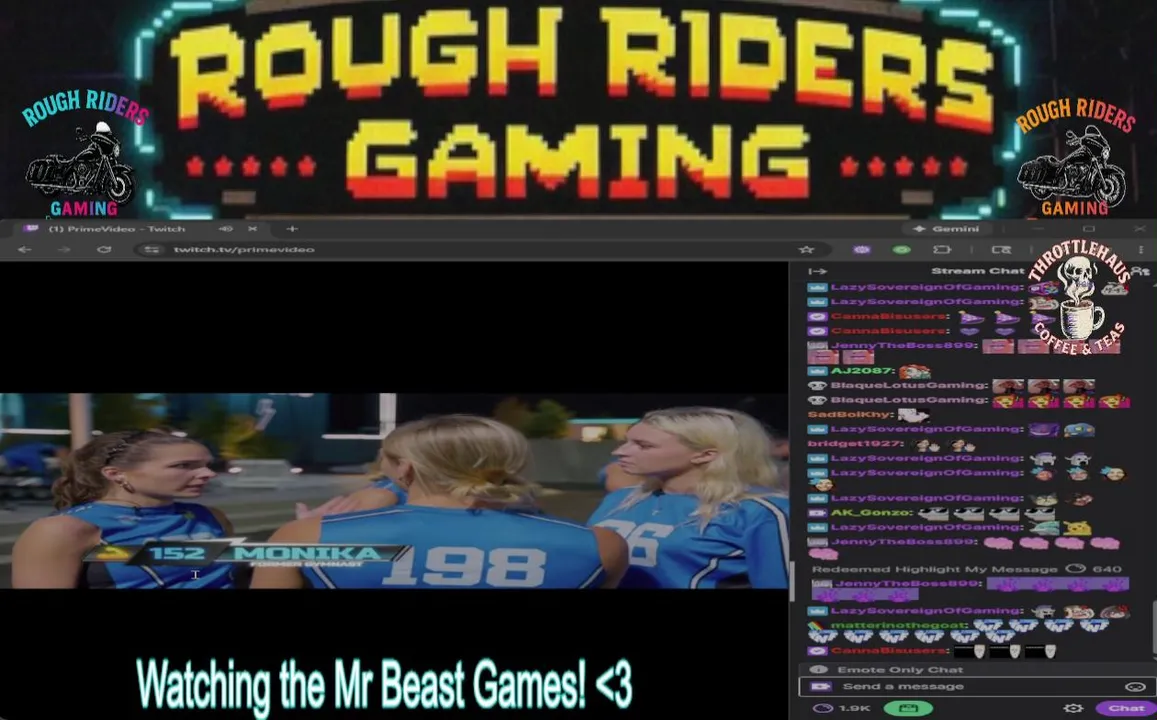Open SadBoiKhy's user card
Image resolution: width=1157 pixels, height=720 pixels.
[x=849, y=415]
